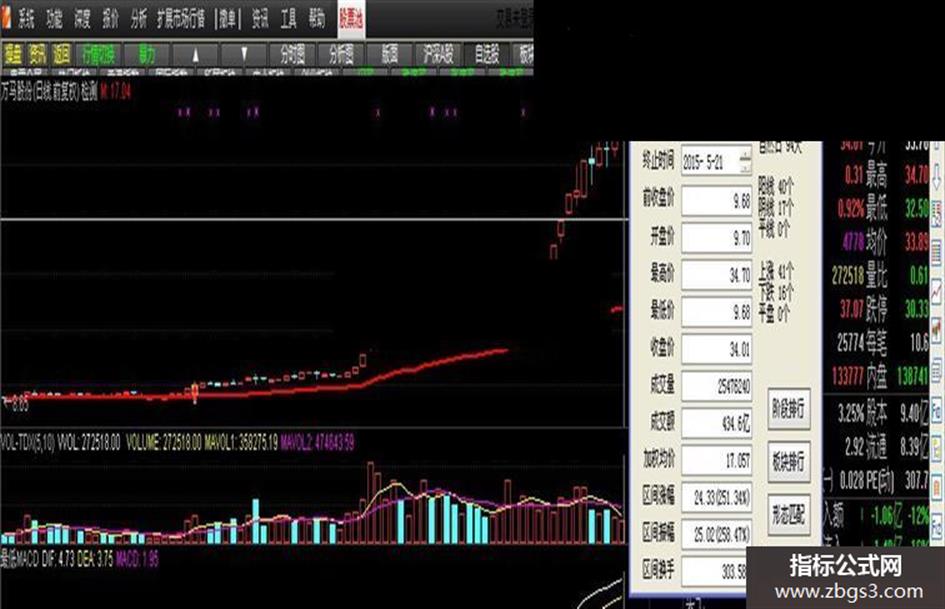Select the 沪深A股 toolbar button

[x=438, y=55]
